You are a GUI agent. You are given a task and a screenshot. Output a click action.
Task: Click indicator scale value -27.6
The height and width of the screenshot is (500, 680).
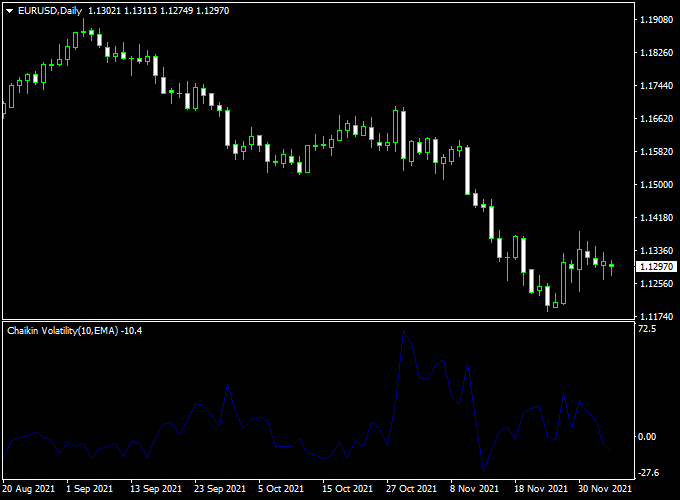[x=649, y=473]
